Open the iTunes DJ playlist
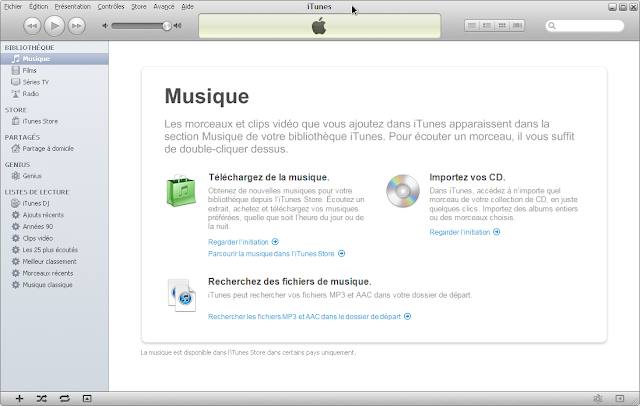This screenshot has height=406, width=640. [54, 203]
